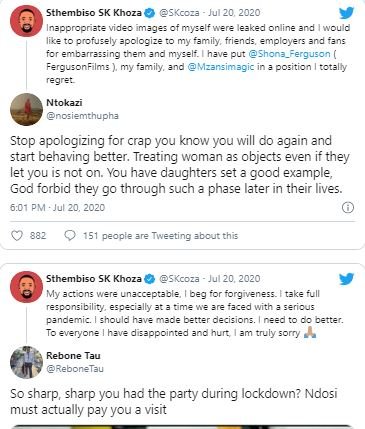The height and width of the screenshot is (429, 365).
Task: Follow the @Mzansimagic mention link
Action: tap(221, 67)
